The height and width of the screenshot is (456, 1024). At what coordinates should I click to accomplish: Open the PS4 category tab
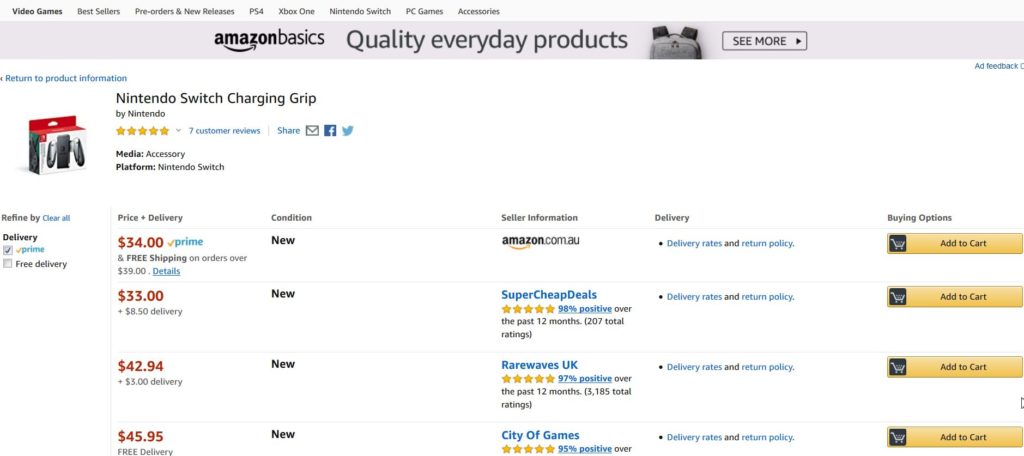(x=257, y=11)
